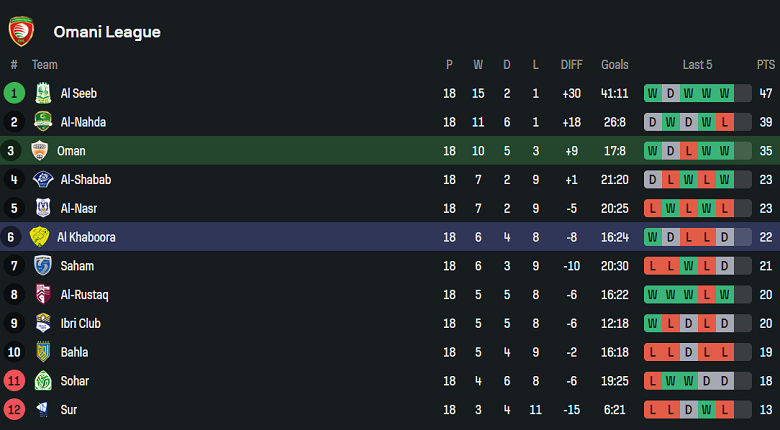
Task: Click the Al Khaboora club crest
Action: coord(39,237)
